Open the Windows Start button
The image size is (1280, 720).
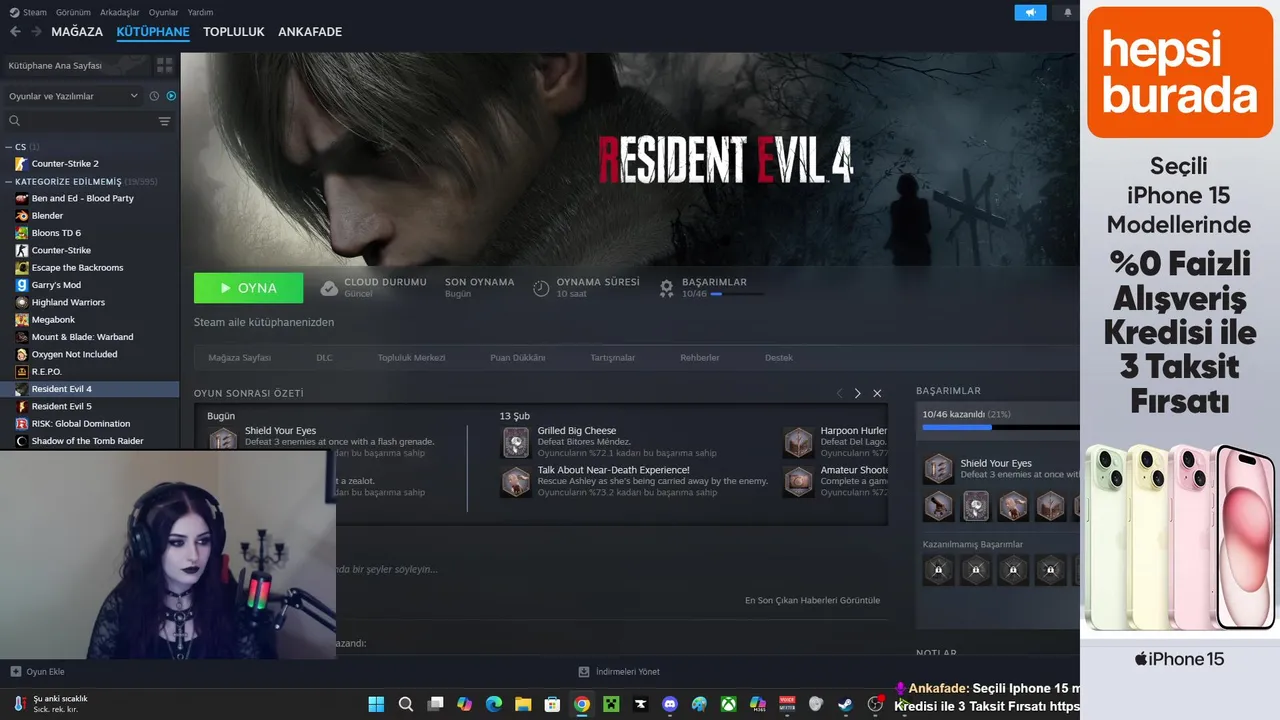(376, 704)
